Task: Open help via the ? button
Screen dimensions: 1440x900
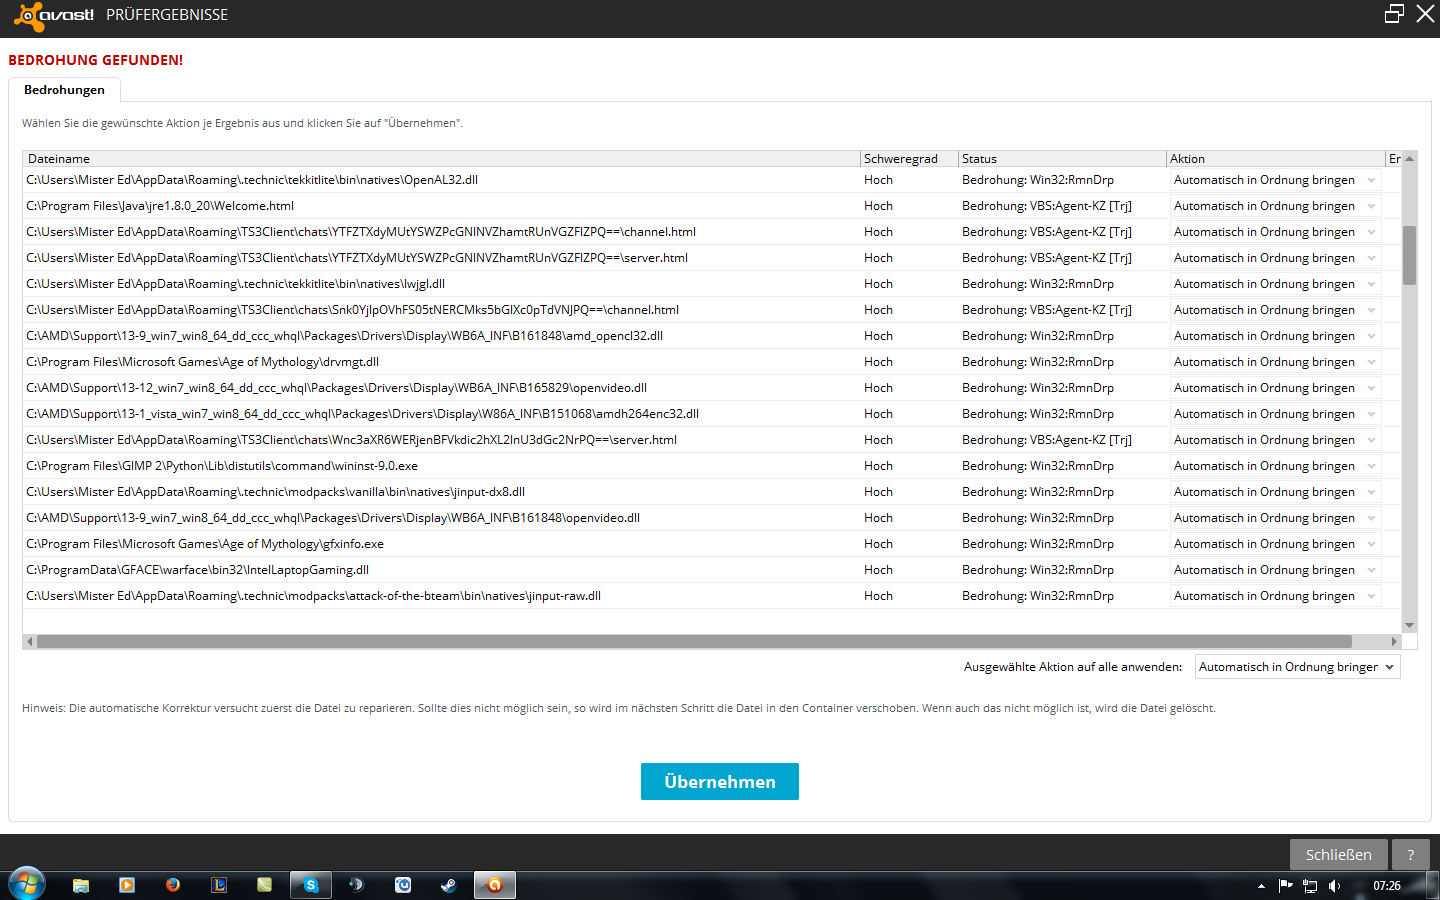Action: [x=1411, y=855]
